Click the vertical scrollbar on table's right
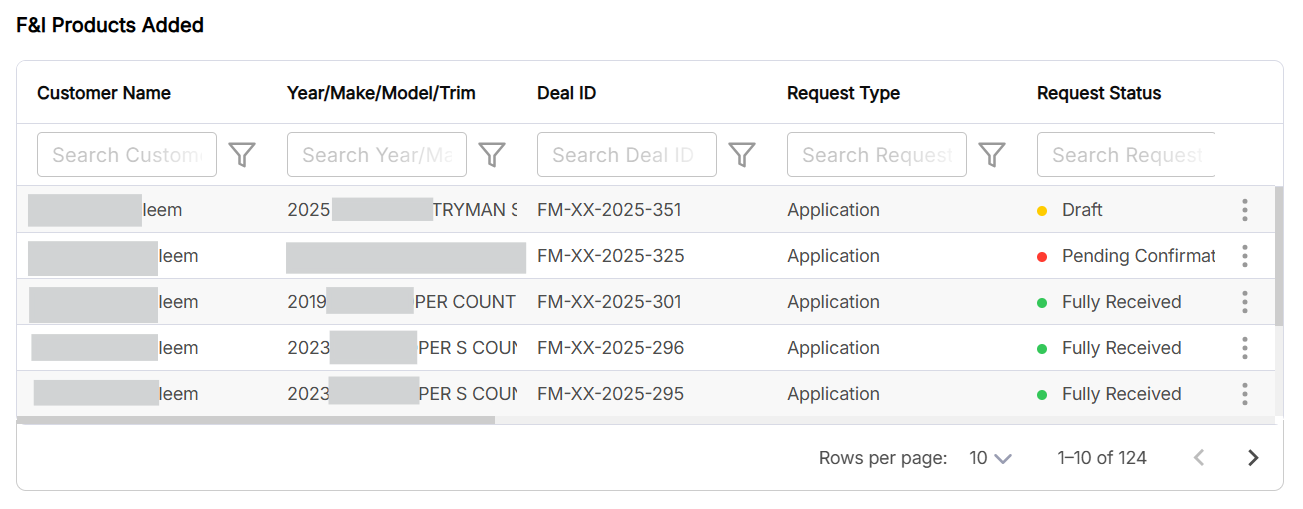 click(x=1279, y=256)
